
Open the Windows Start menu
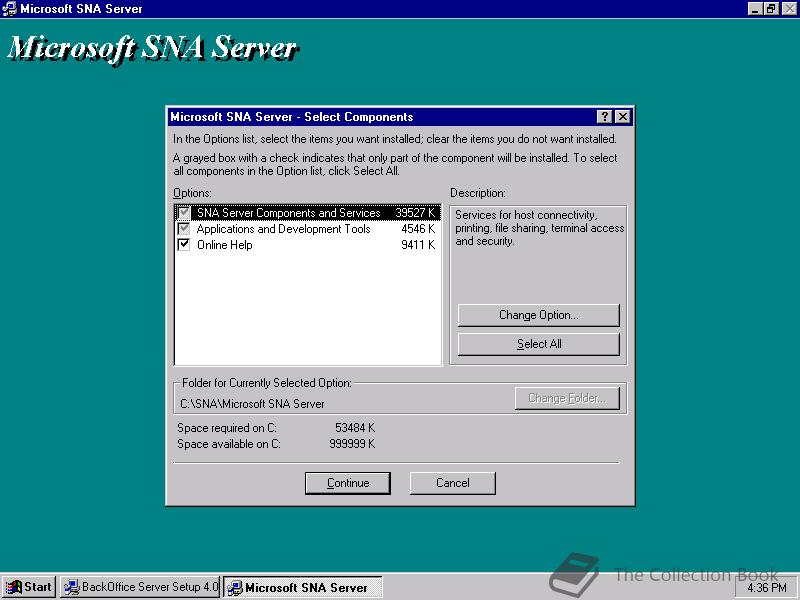pyautogui.click(x=29, y=587)
